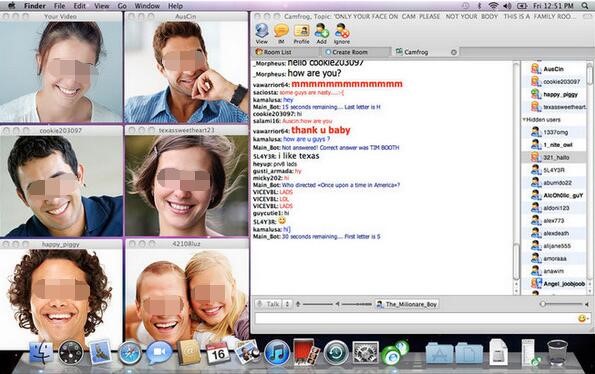595x374 pixels.
Task: Open Photo Booth from the dock
Action: (306, 352)
